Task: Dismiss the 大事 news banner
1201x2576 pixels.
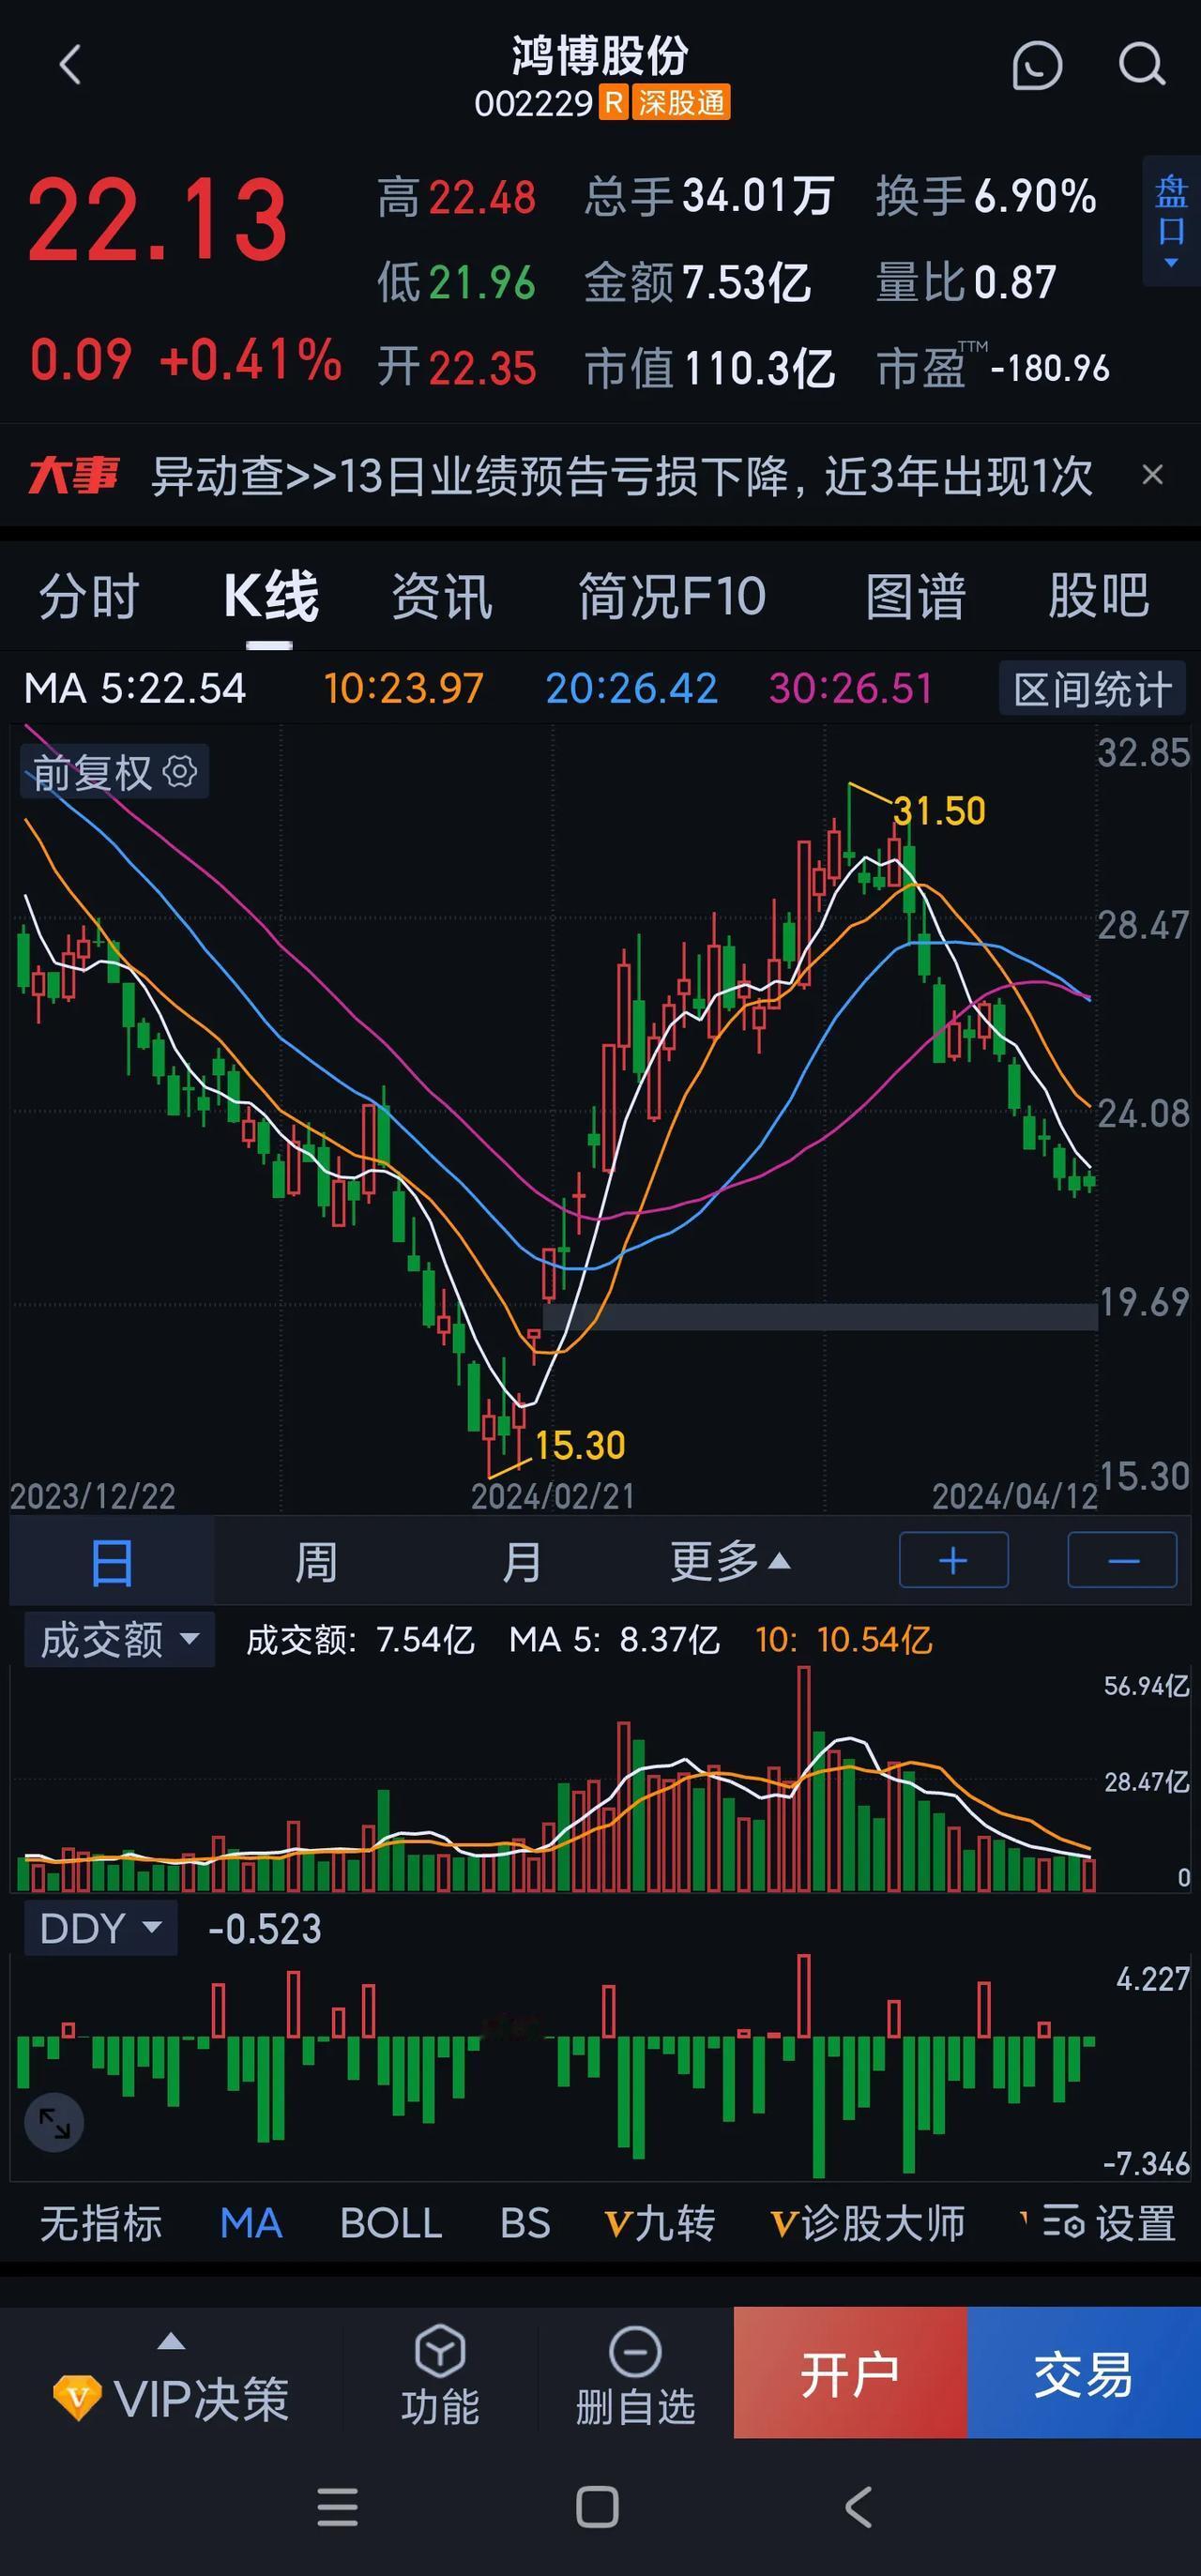Action: (x=1152, y=474)
